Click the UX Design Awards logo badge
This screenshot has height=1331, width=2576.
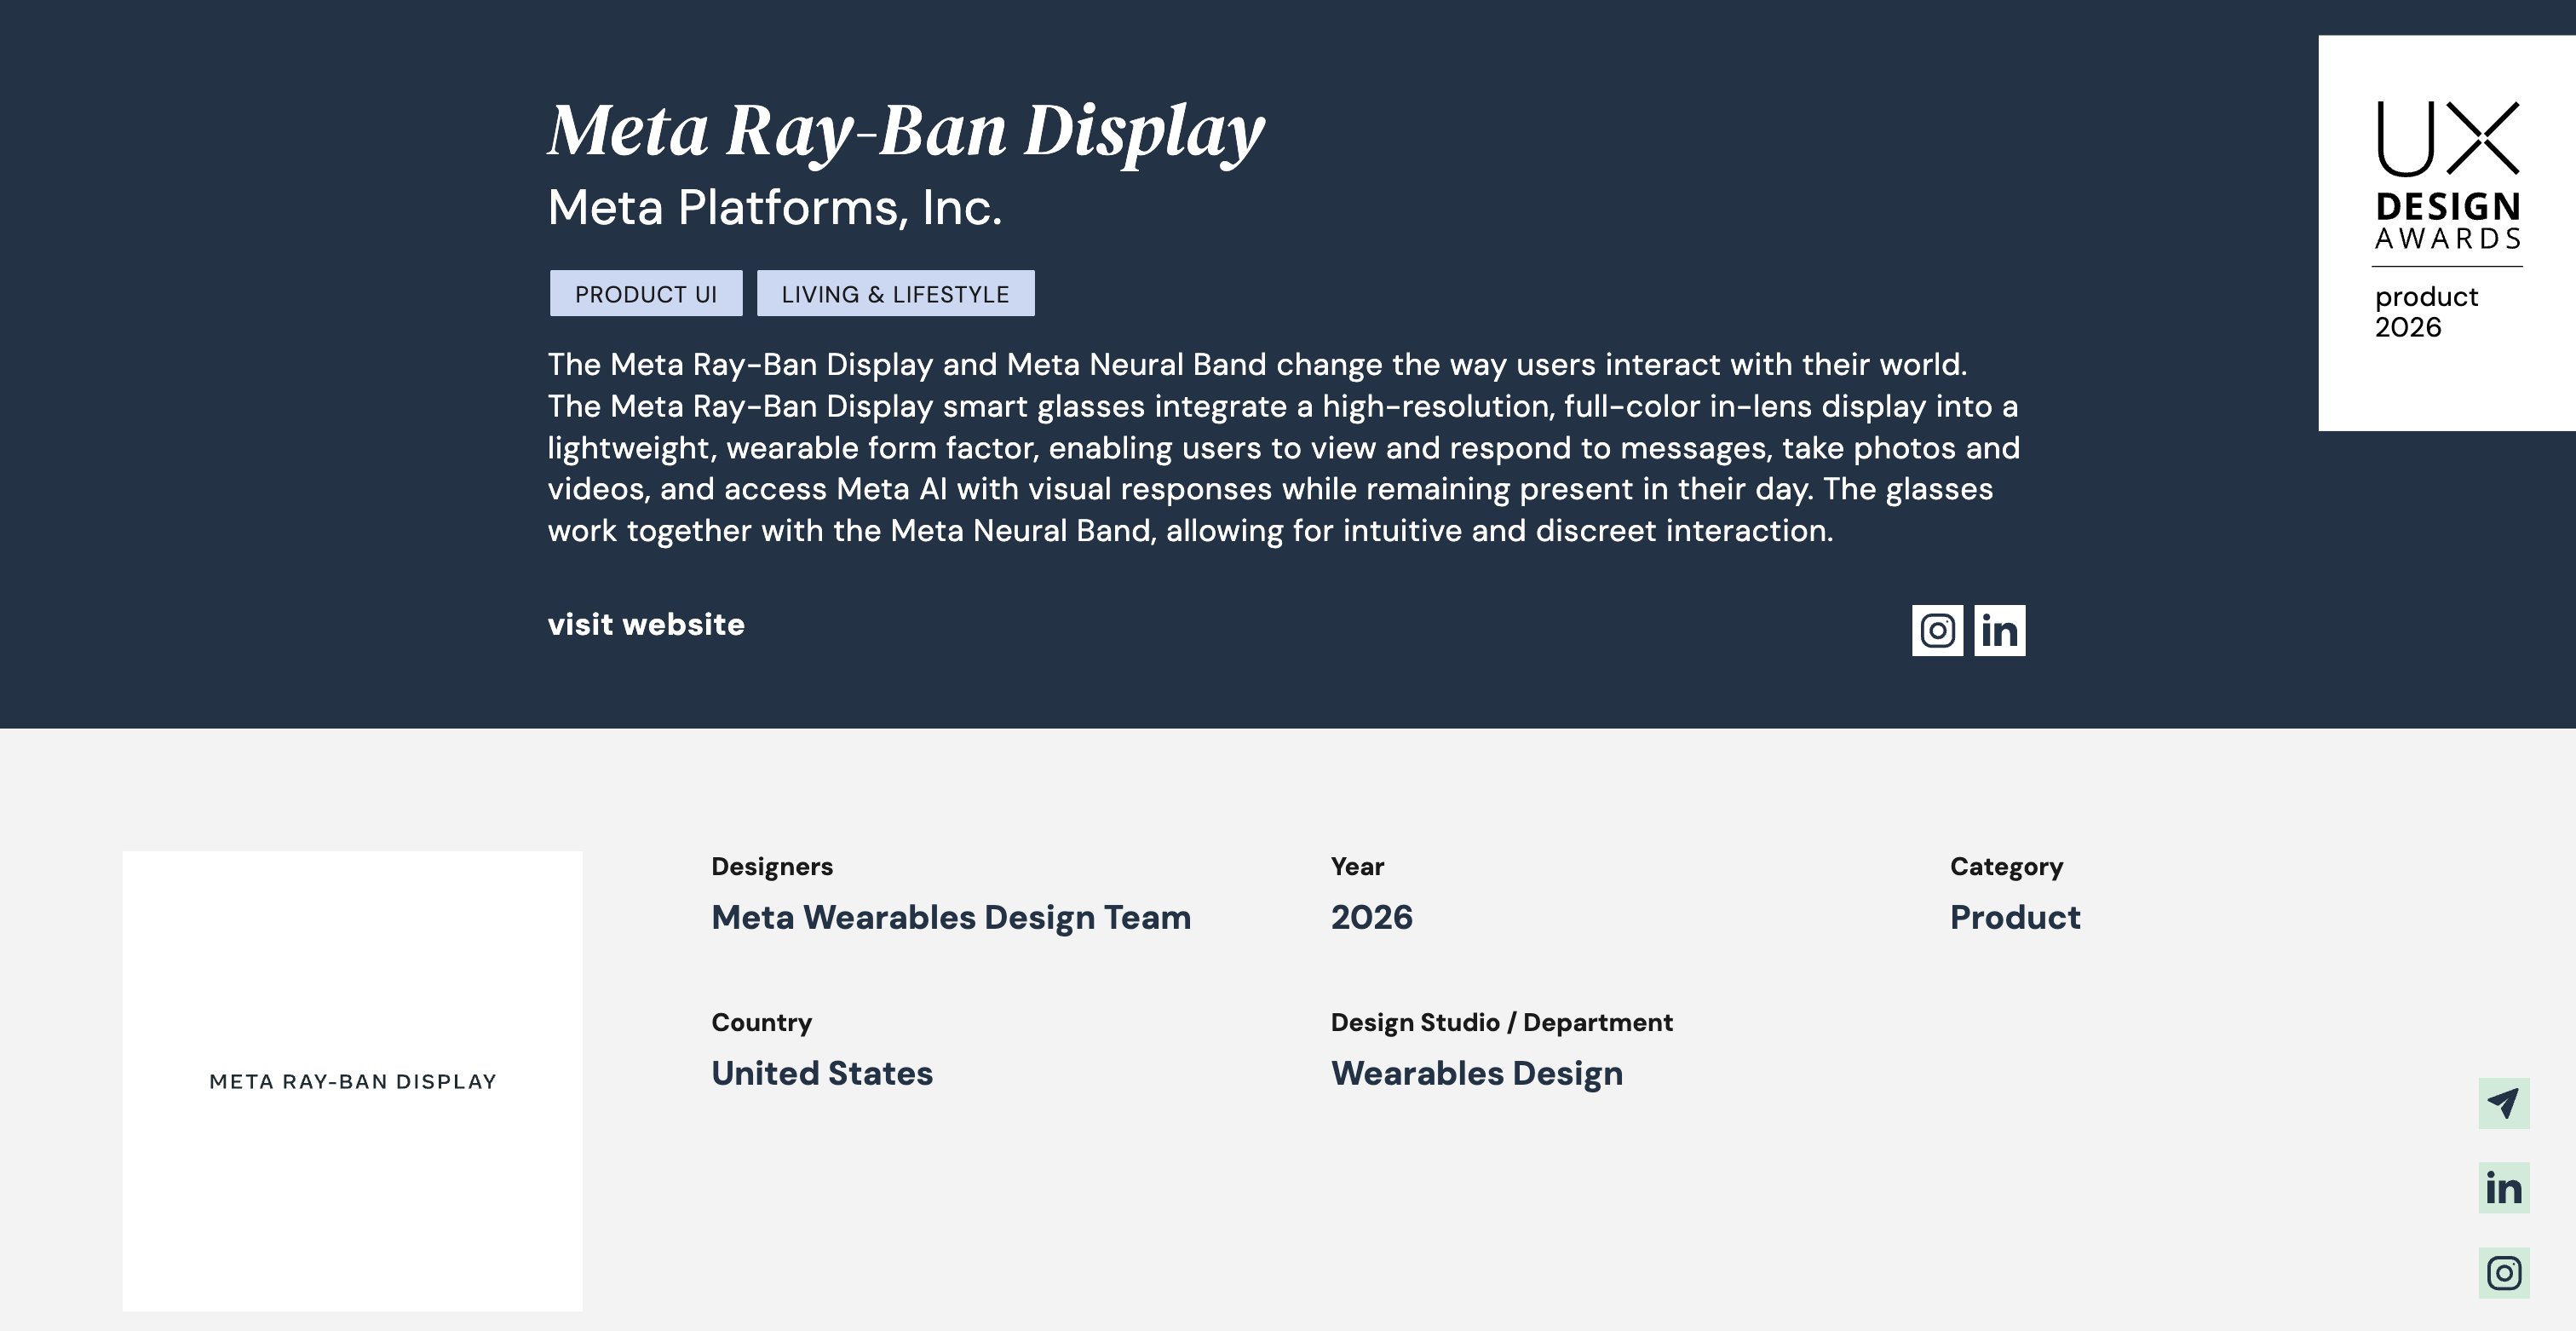click(x=2447, y=233)
